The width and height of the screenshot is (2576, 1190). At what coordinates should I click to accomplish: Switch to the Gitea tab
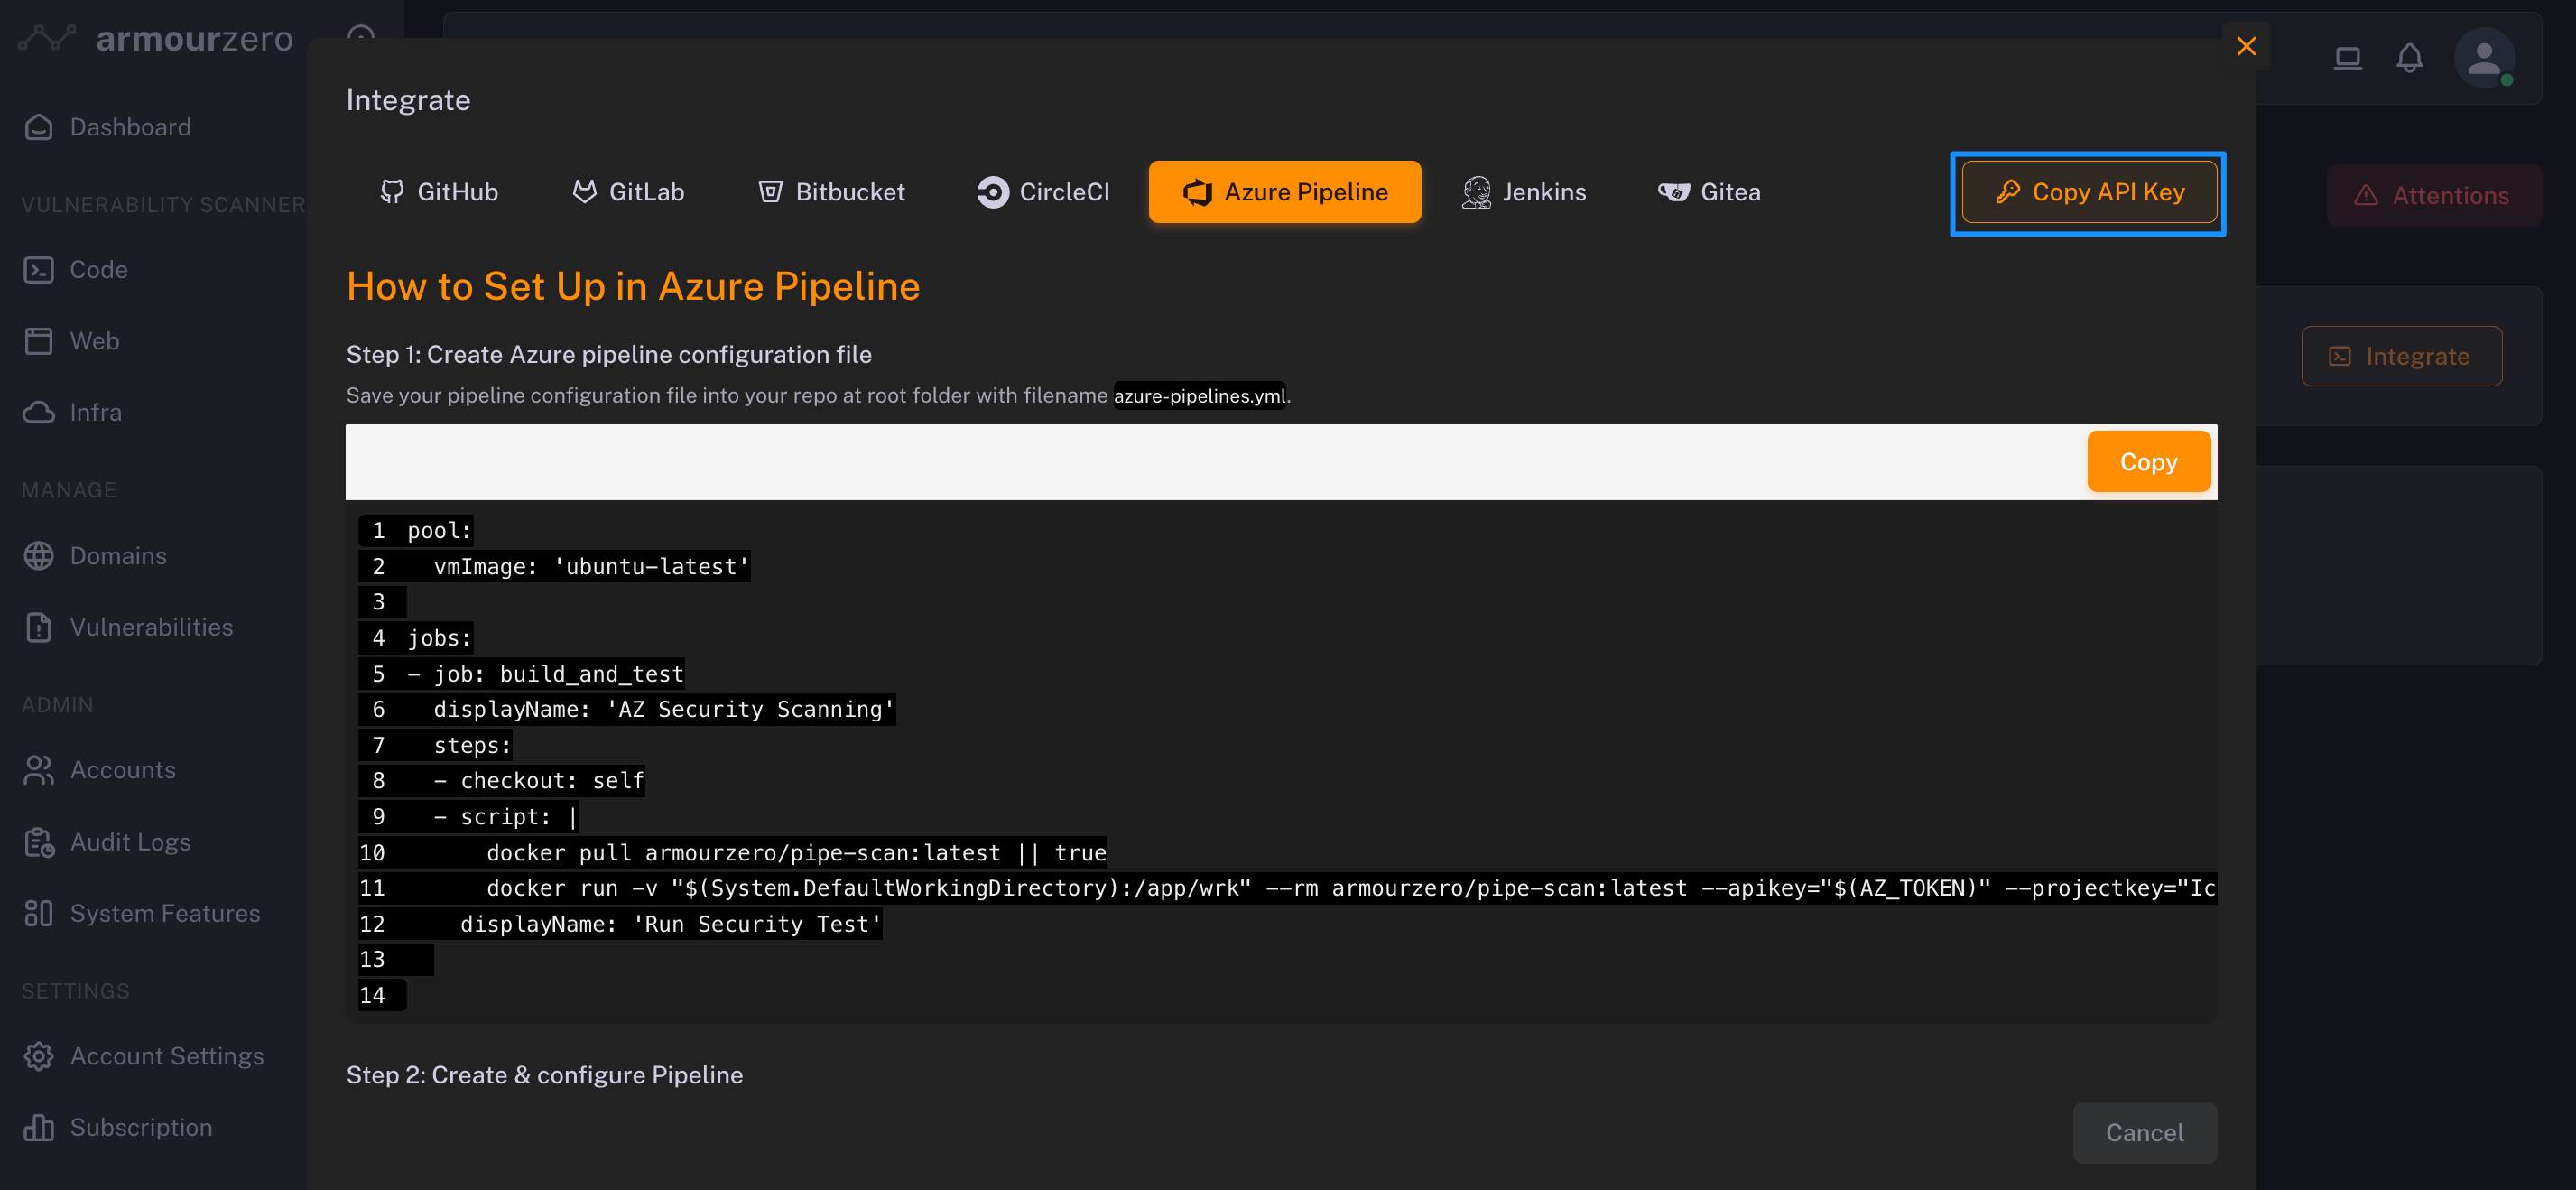pos(1709,192)
